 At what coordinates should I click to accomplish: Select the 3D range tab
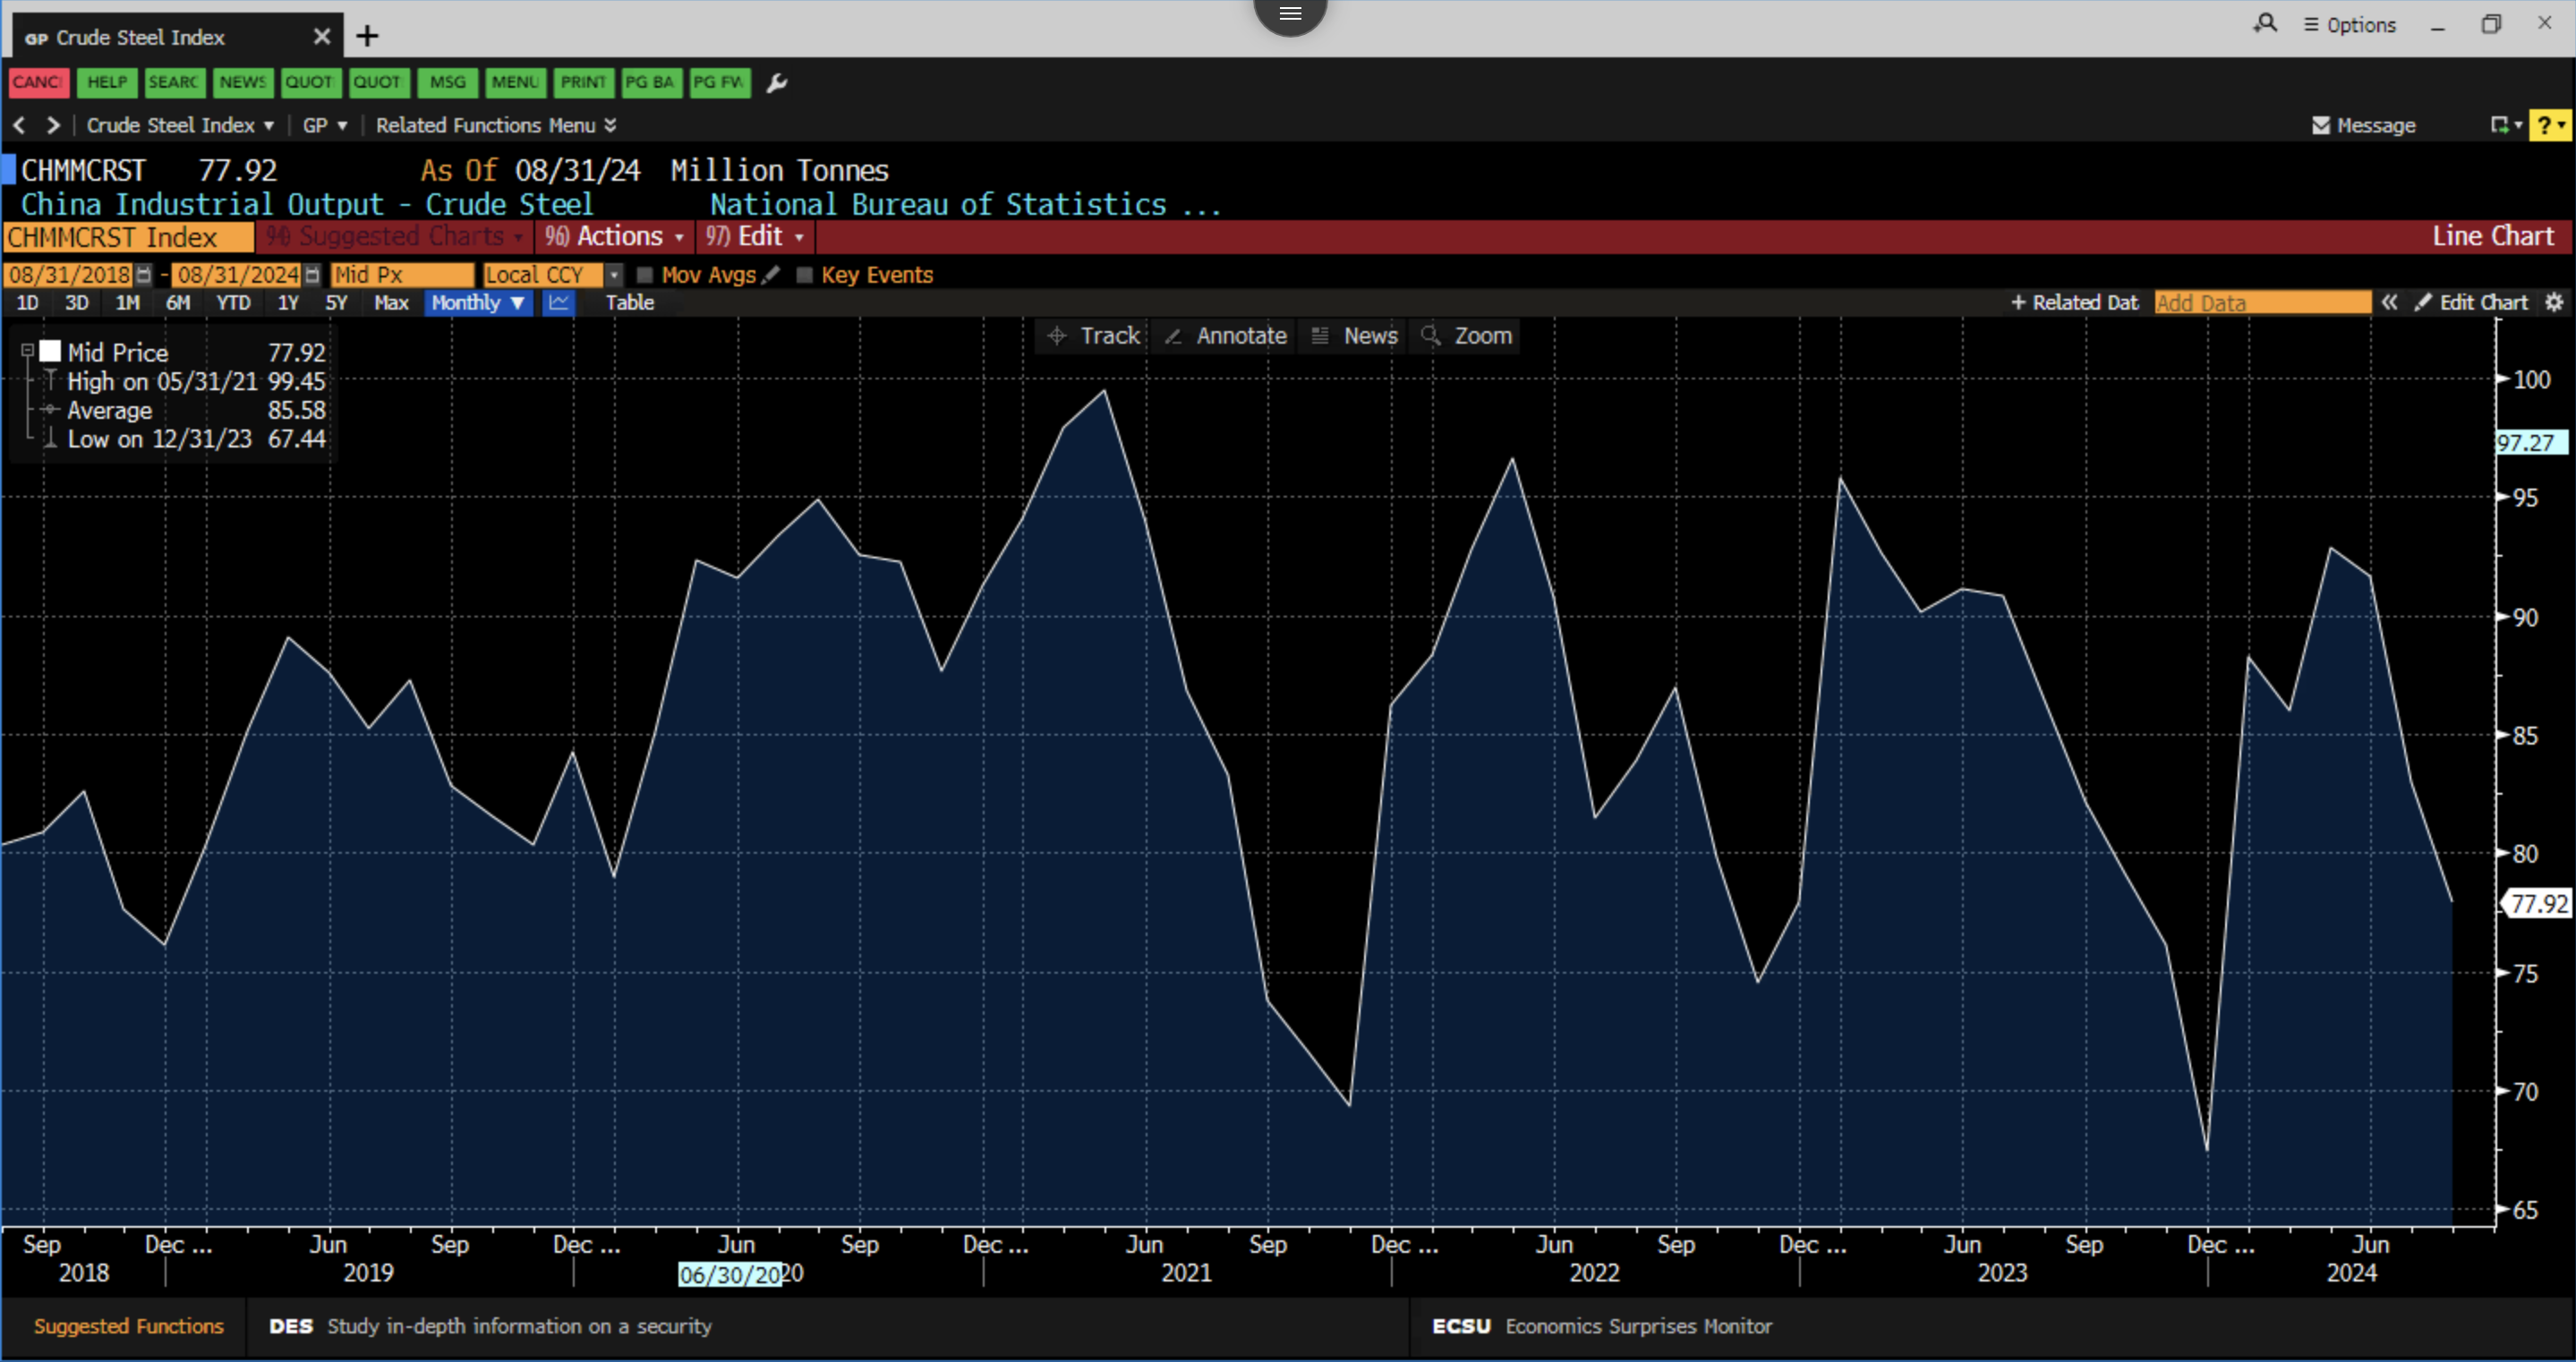(77, 303)
